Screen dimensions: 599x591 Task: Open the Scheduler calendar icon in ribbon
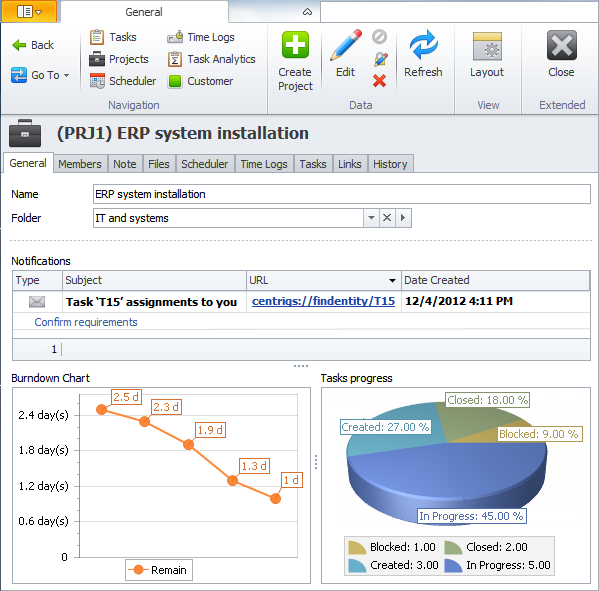point(97,81)
